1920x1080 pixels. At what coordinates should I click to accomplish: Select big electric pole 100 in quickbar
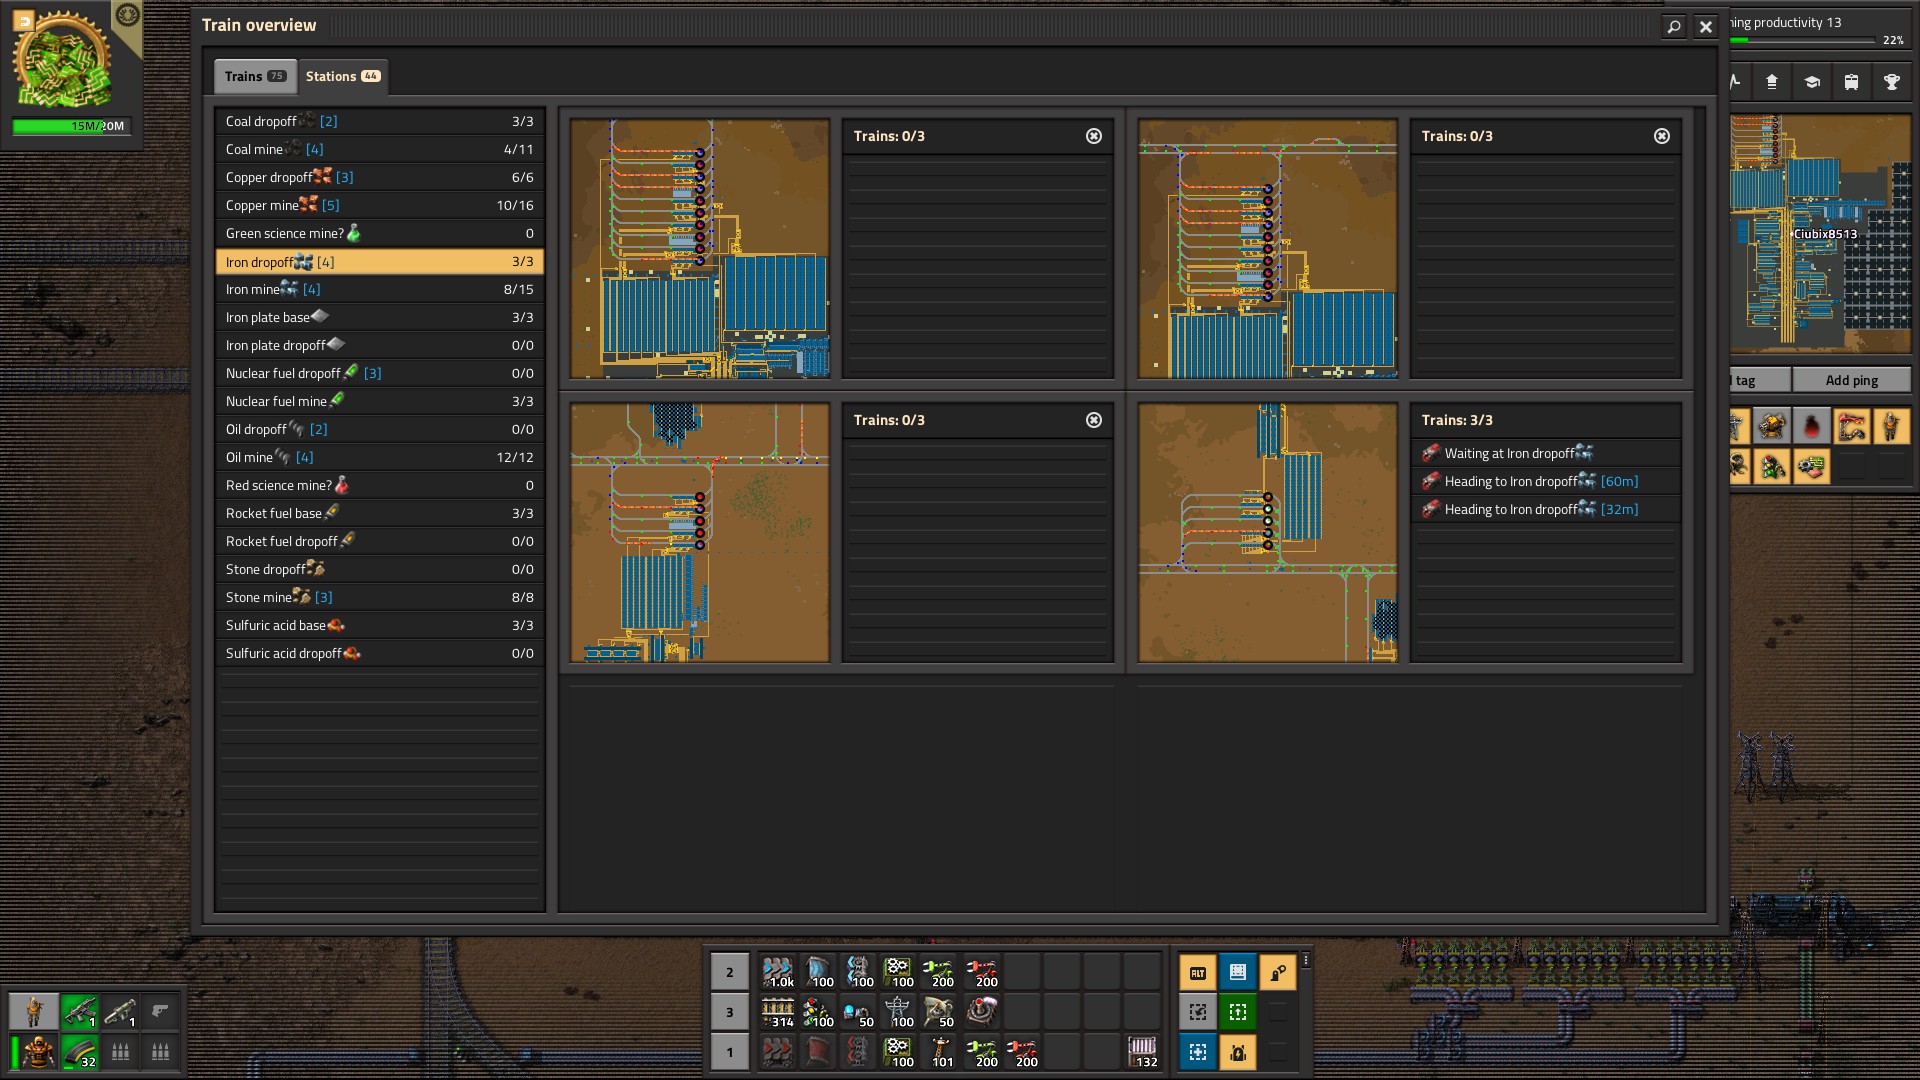pyautogui.click(x=899, y=1011)
